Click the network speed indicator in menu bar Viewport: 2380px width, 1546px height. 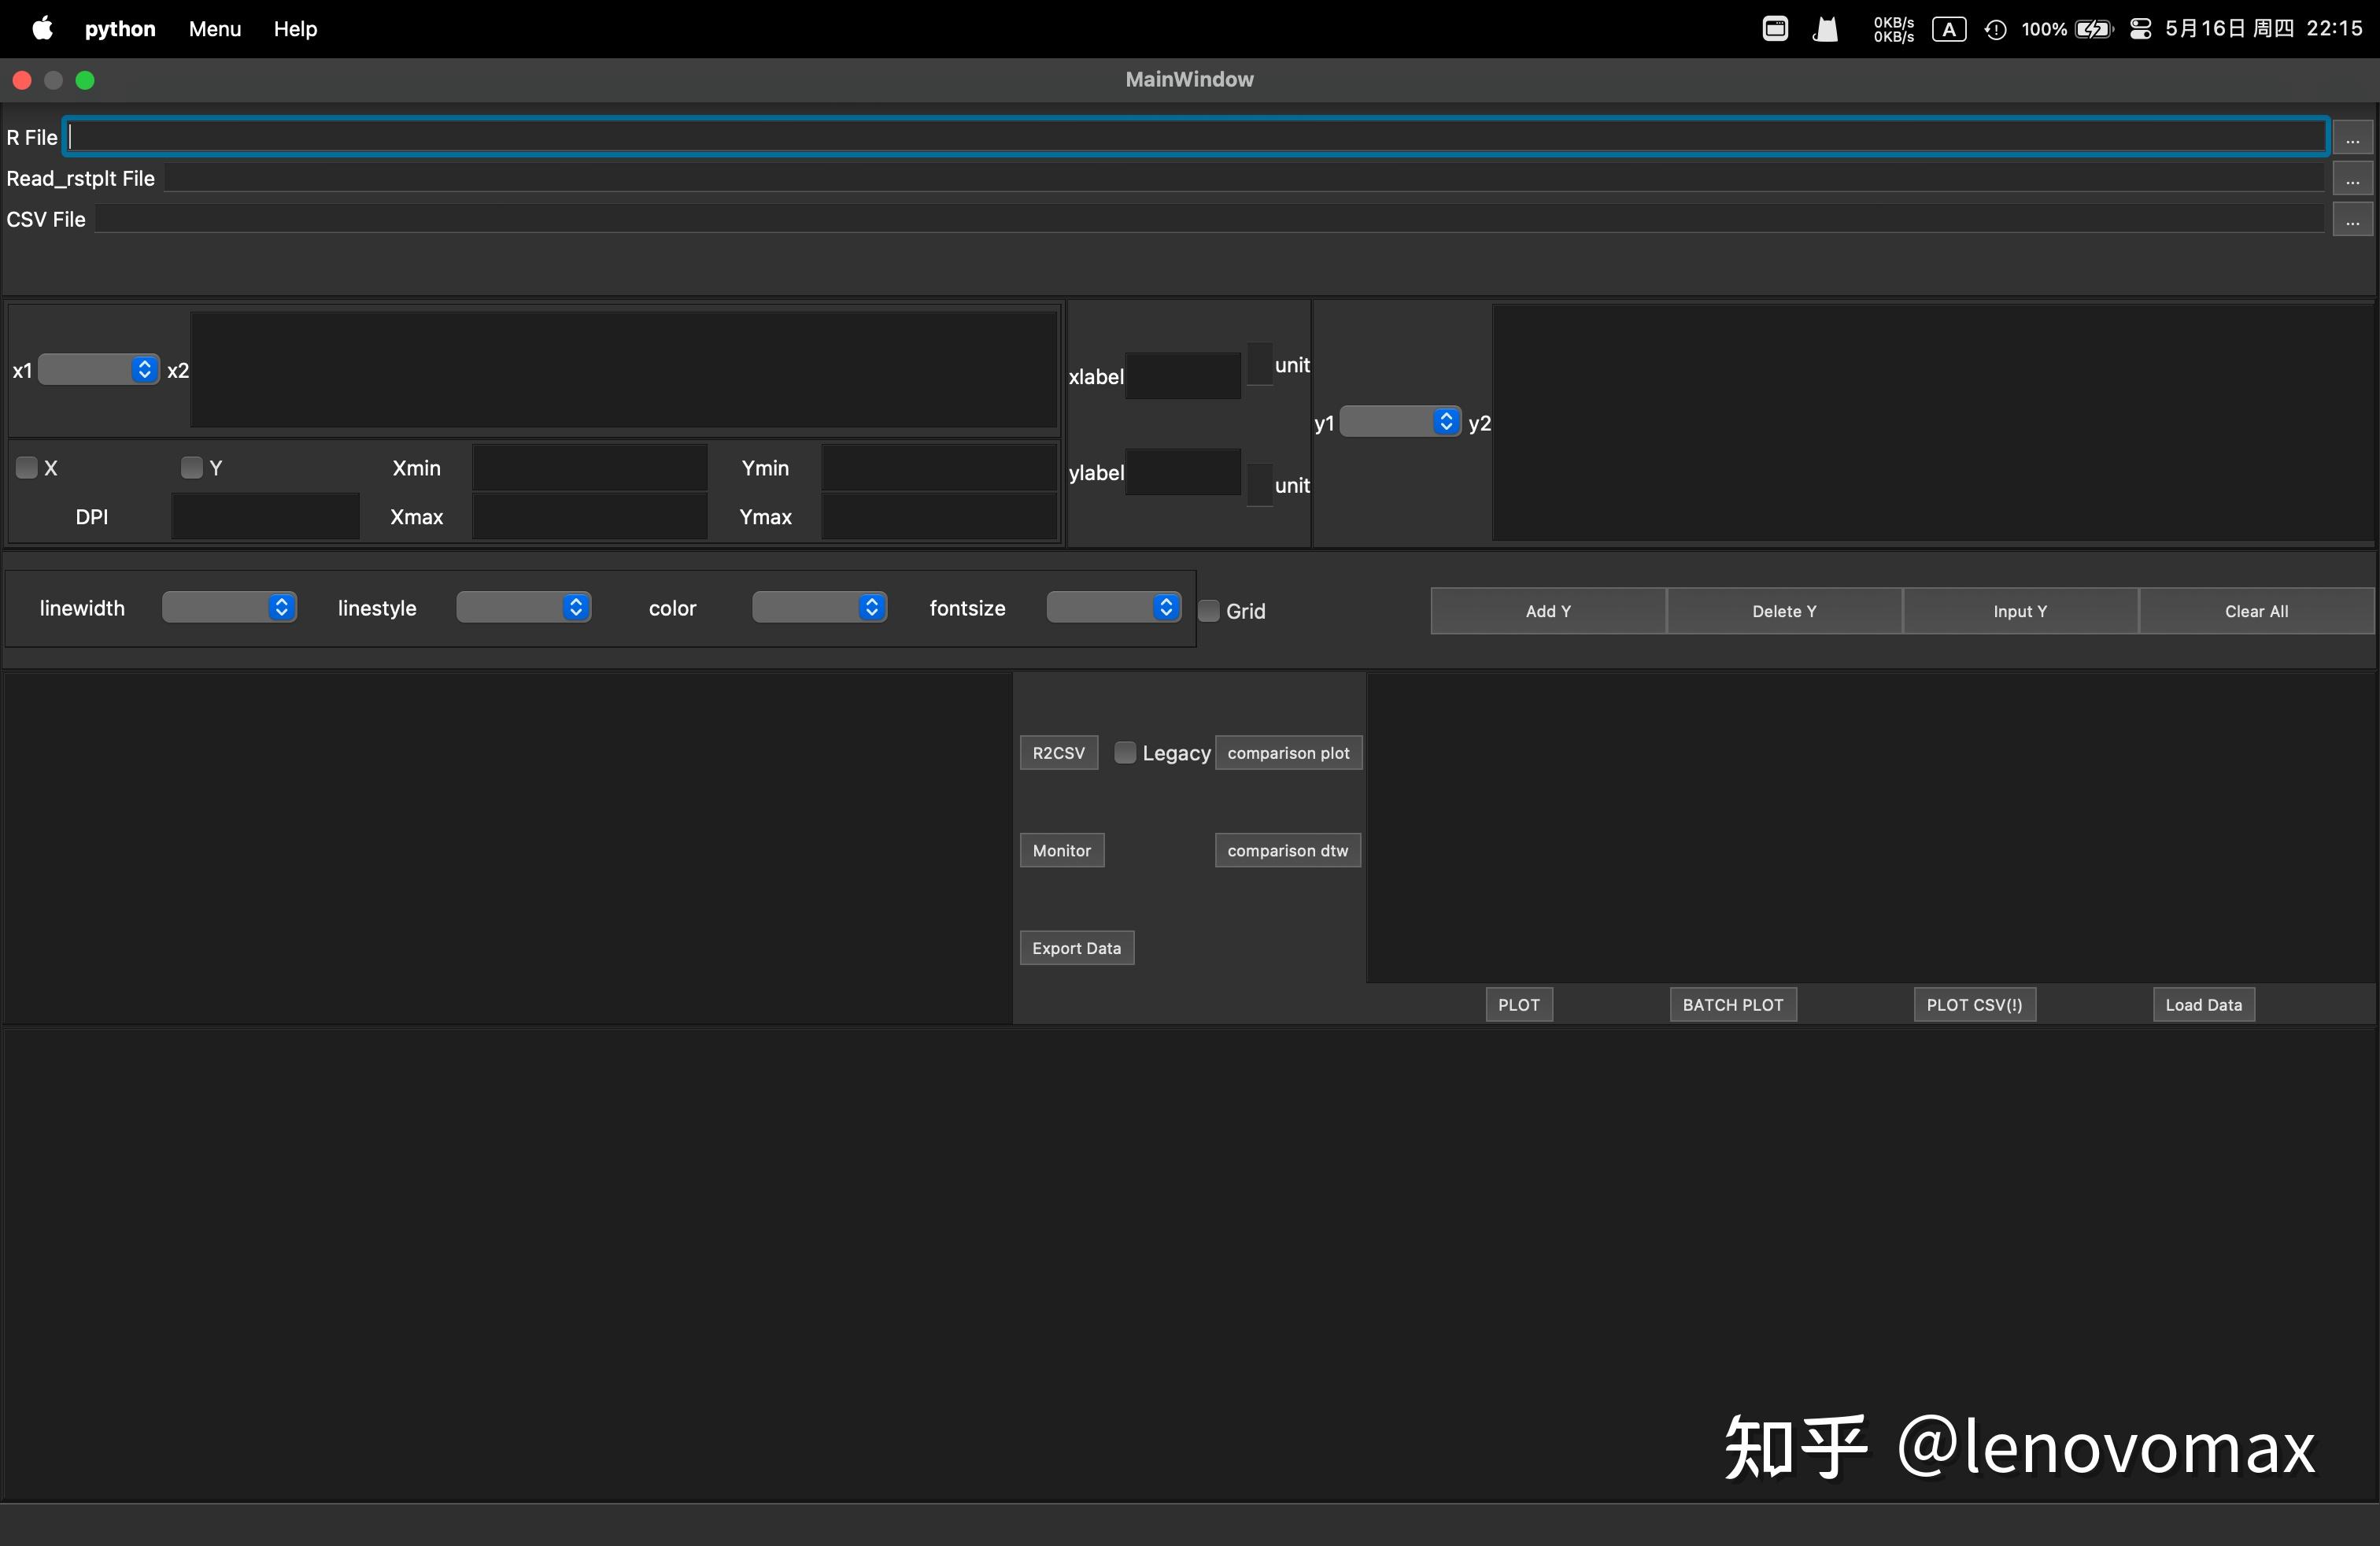1893,29
